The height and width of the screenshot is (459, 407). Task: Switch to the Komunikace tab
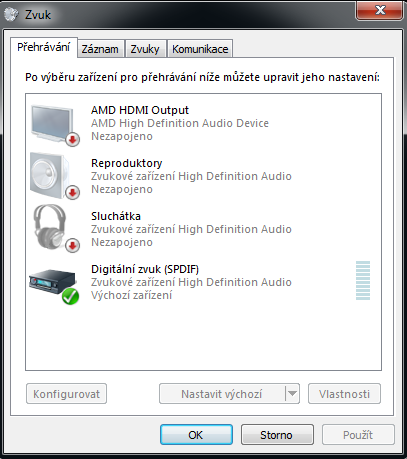coord(200,49)
